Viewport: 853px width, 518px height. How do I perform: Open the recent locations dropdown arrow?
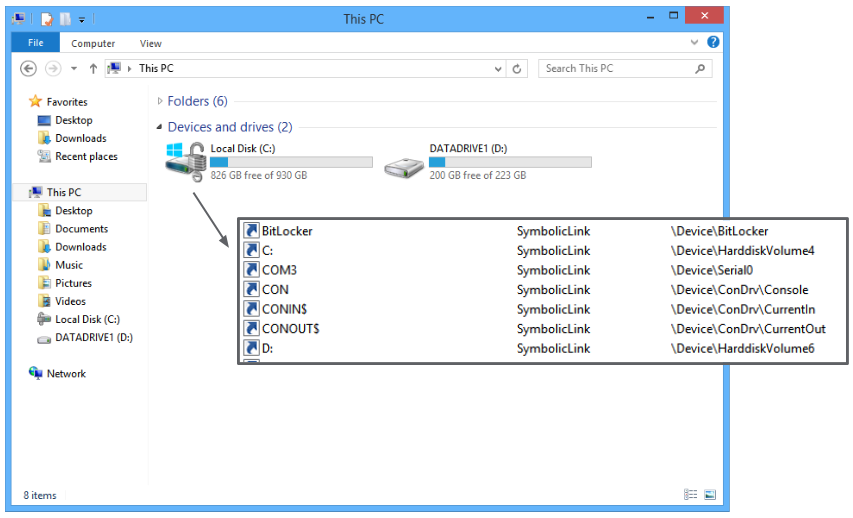point(74,69)
